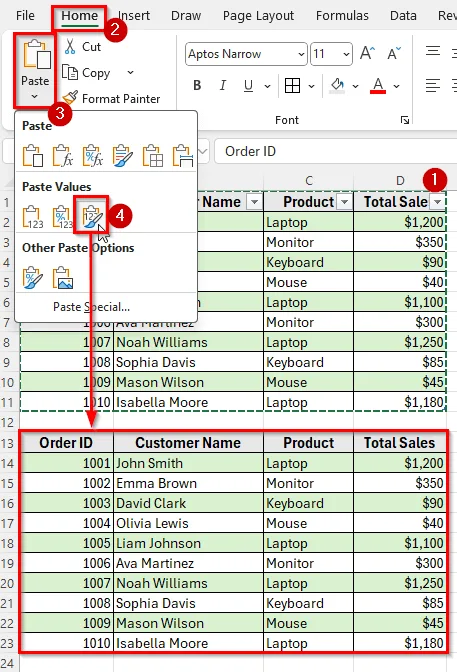Screen dimensions: 457x672
Task: Open Total Sales column filter dropdown
Action: (x=438, y=202)
